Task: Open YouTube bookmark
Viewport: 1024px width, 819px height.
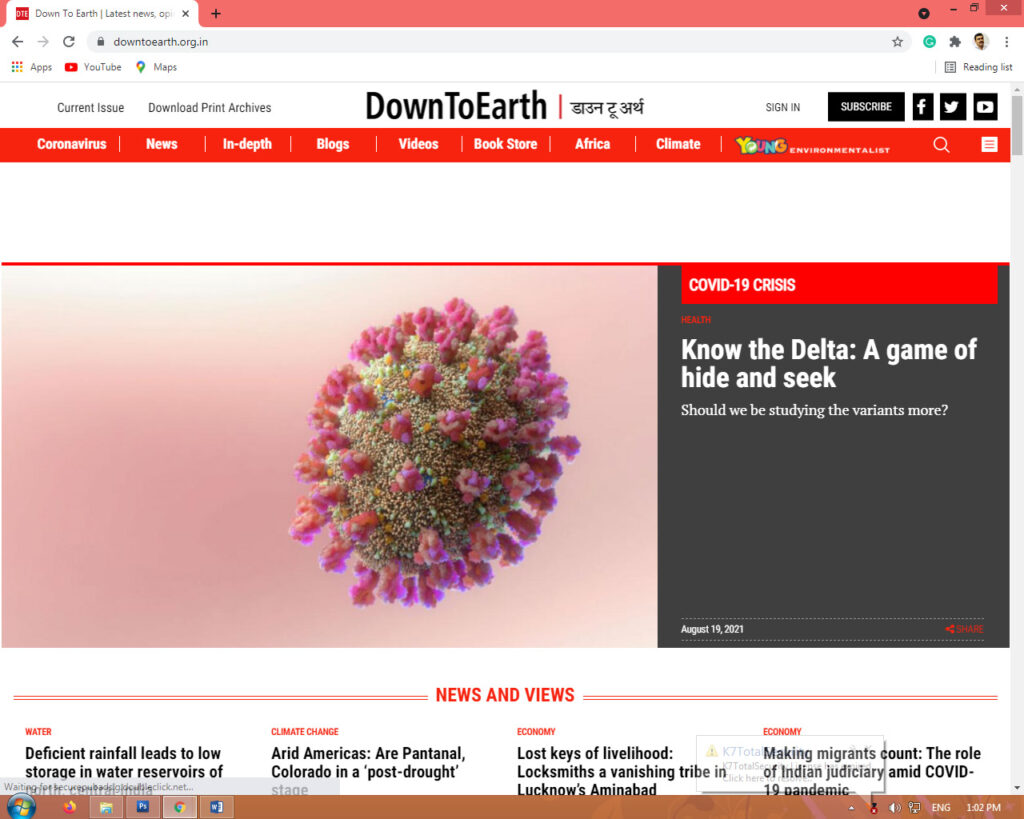Action: coord(93,67)
